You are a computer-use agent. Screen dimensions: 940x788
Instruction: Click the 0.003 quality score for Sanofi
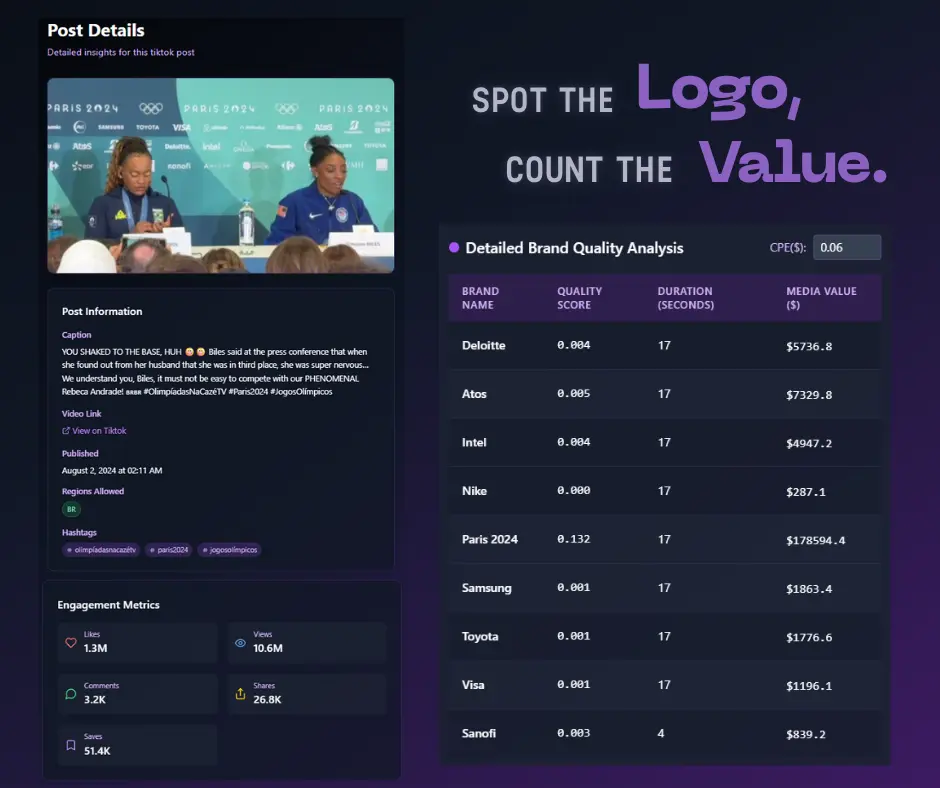click(x=573, y=733)
